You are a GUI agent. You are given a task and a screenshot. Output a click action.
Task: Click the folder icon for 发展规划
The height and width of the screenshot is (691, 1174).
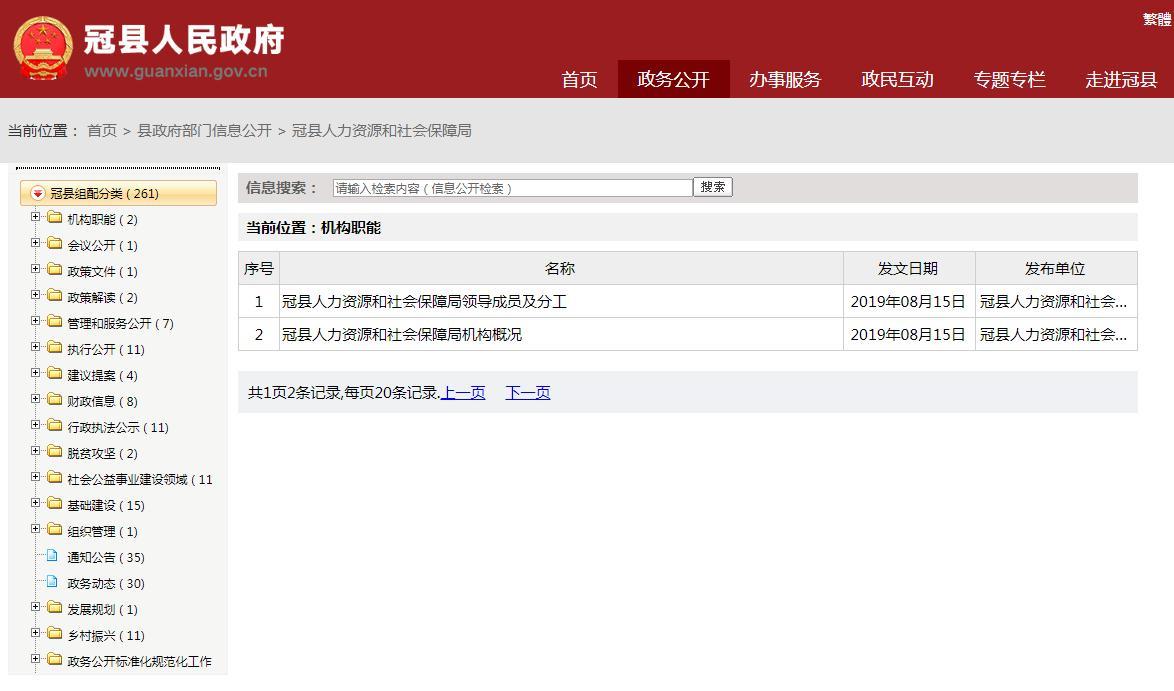click(x=55, y=608)
